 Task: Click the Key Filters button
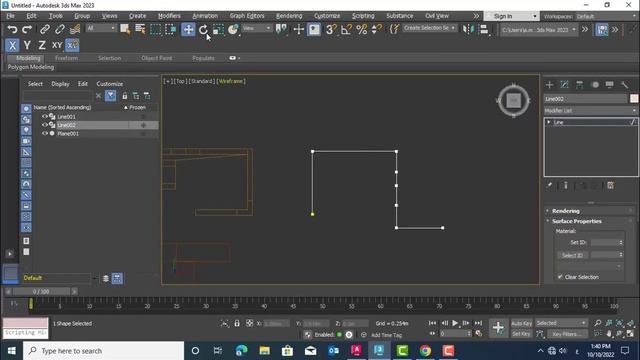[567, 333]
